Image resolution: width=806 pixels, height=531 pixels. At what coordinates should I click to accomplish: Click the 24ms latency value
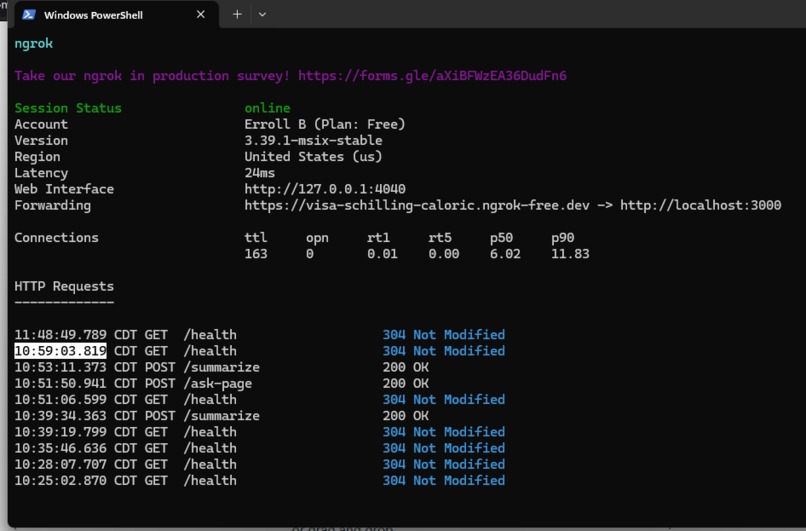point(260,173)
